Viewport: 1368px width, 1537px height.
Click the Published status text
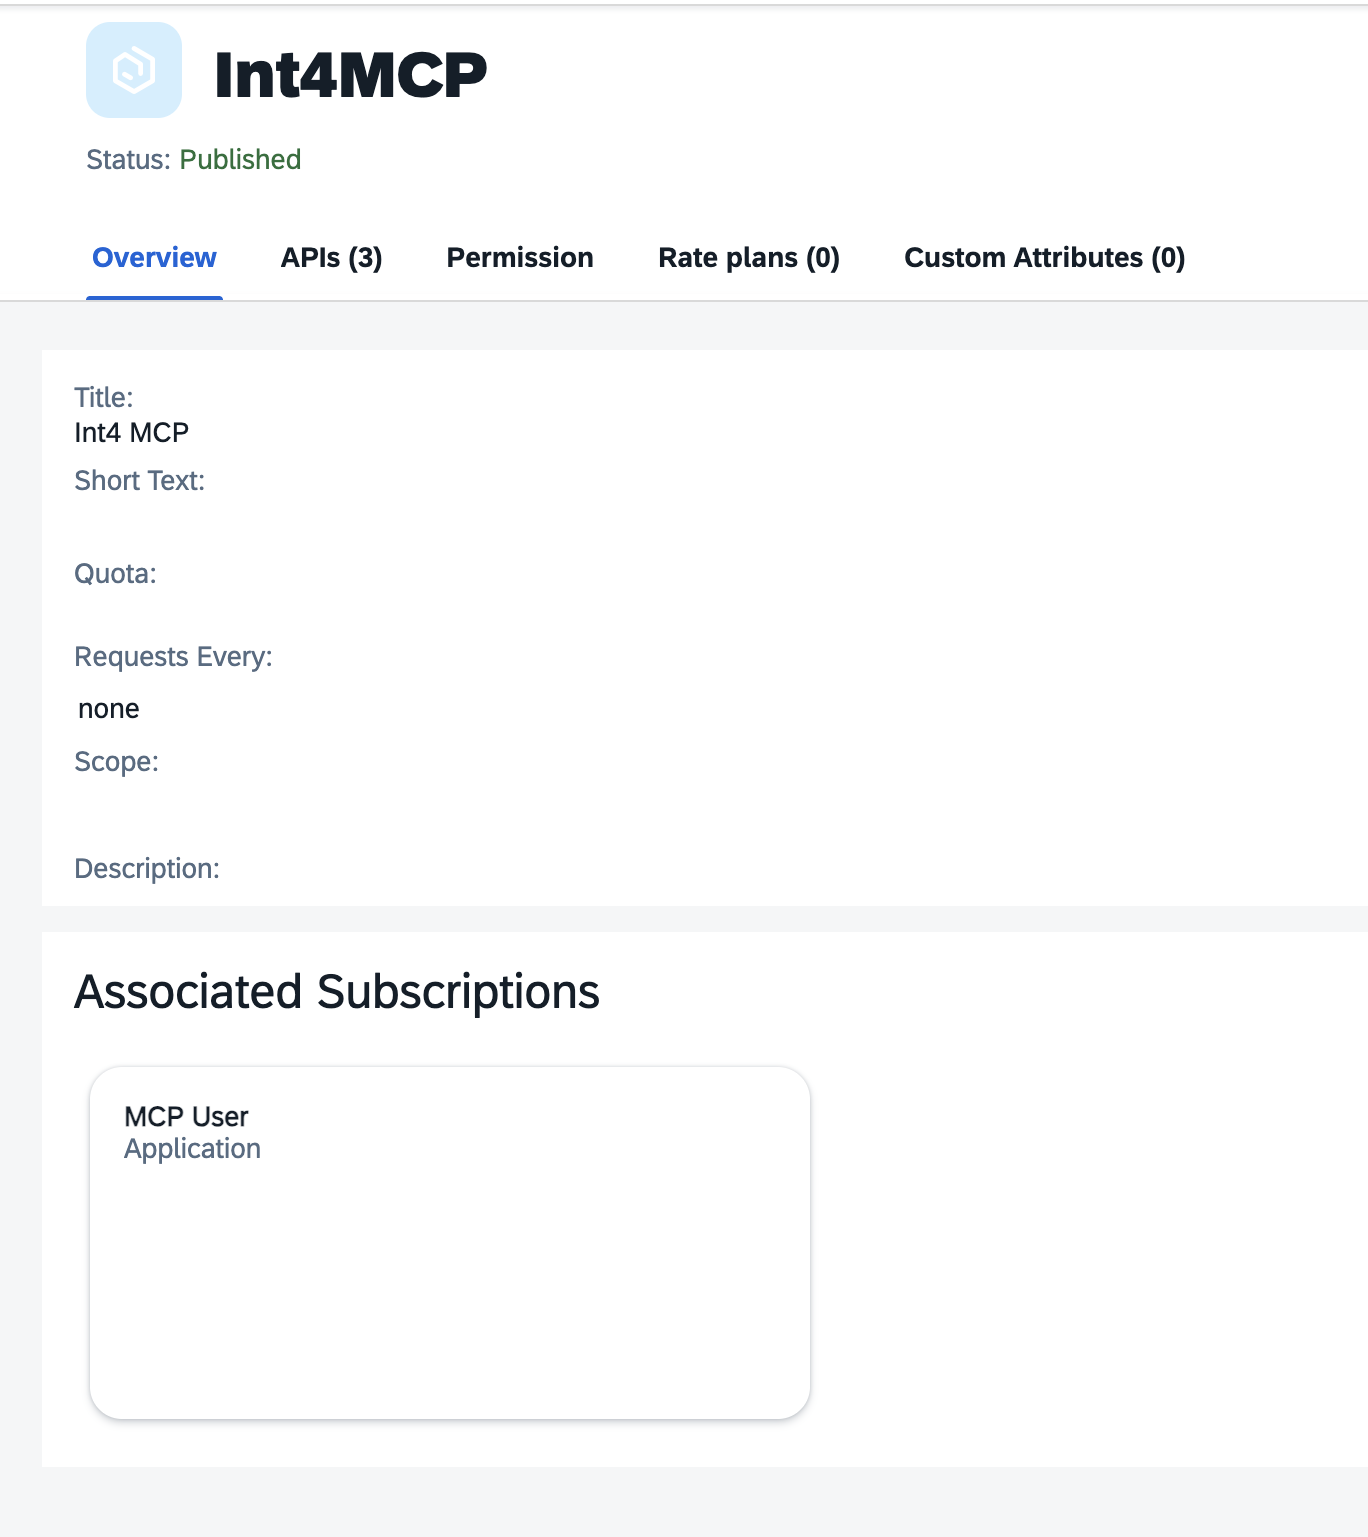click(240, 160)
